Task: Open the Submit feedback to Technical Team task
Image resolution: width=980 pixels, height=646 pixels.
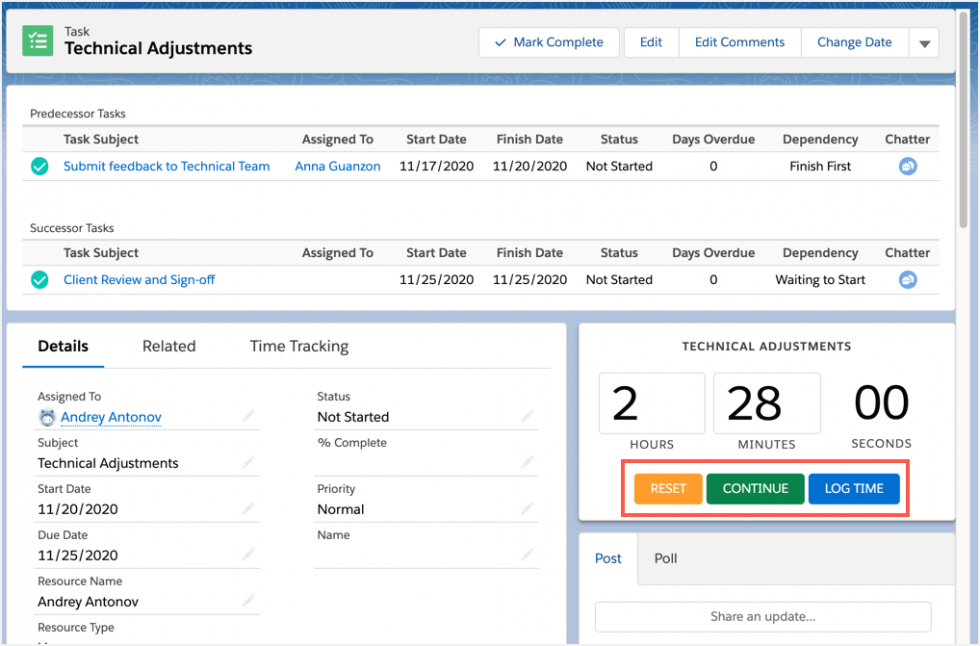Action: click(166, 166)
